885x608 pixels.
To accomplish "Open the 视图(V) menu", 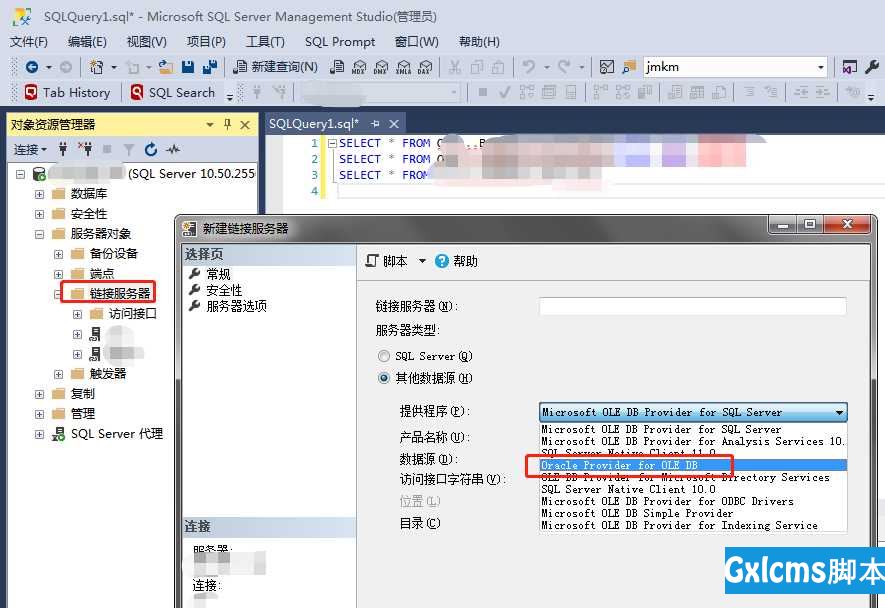I will (147, 42).
